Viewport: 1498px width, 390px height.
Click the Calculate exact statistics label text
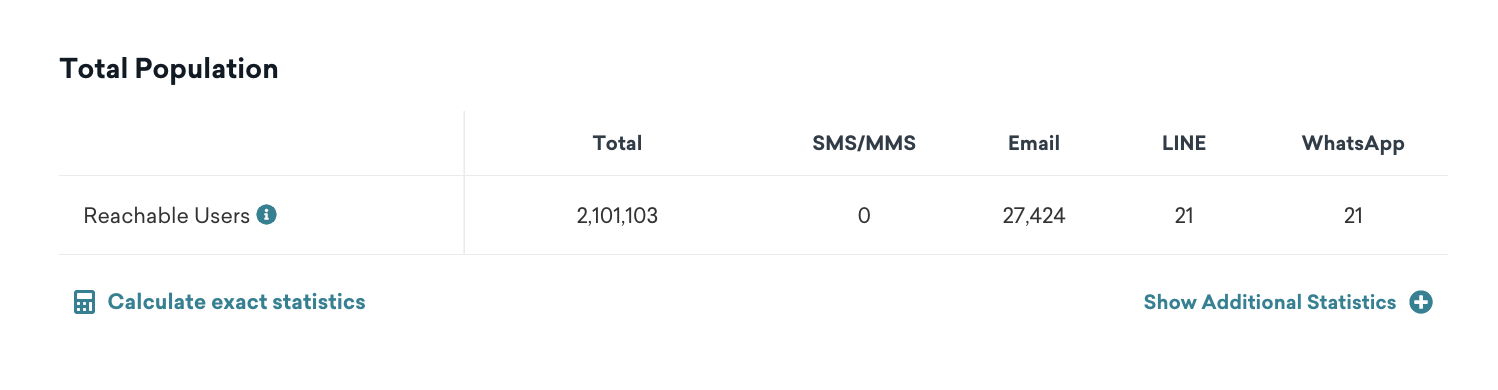point(236,302)
